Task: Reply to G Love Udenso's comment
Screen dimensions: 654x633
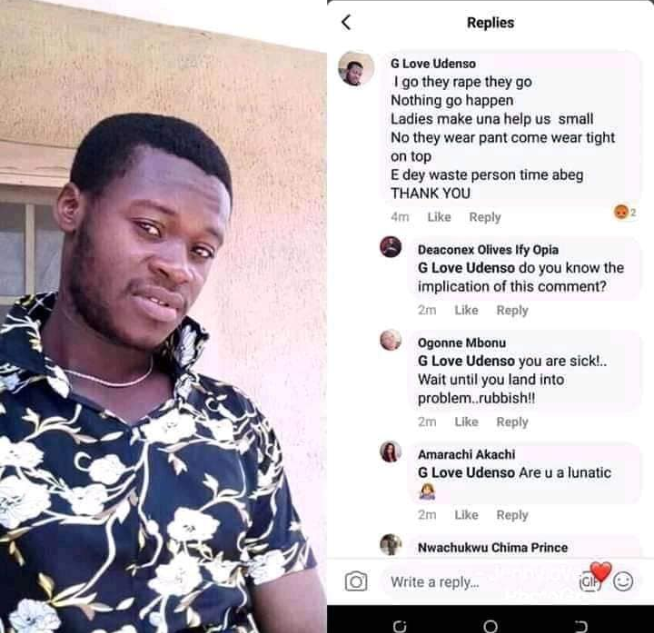Action: (x=485, y=217)
